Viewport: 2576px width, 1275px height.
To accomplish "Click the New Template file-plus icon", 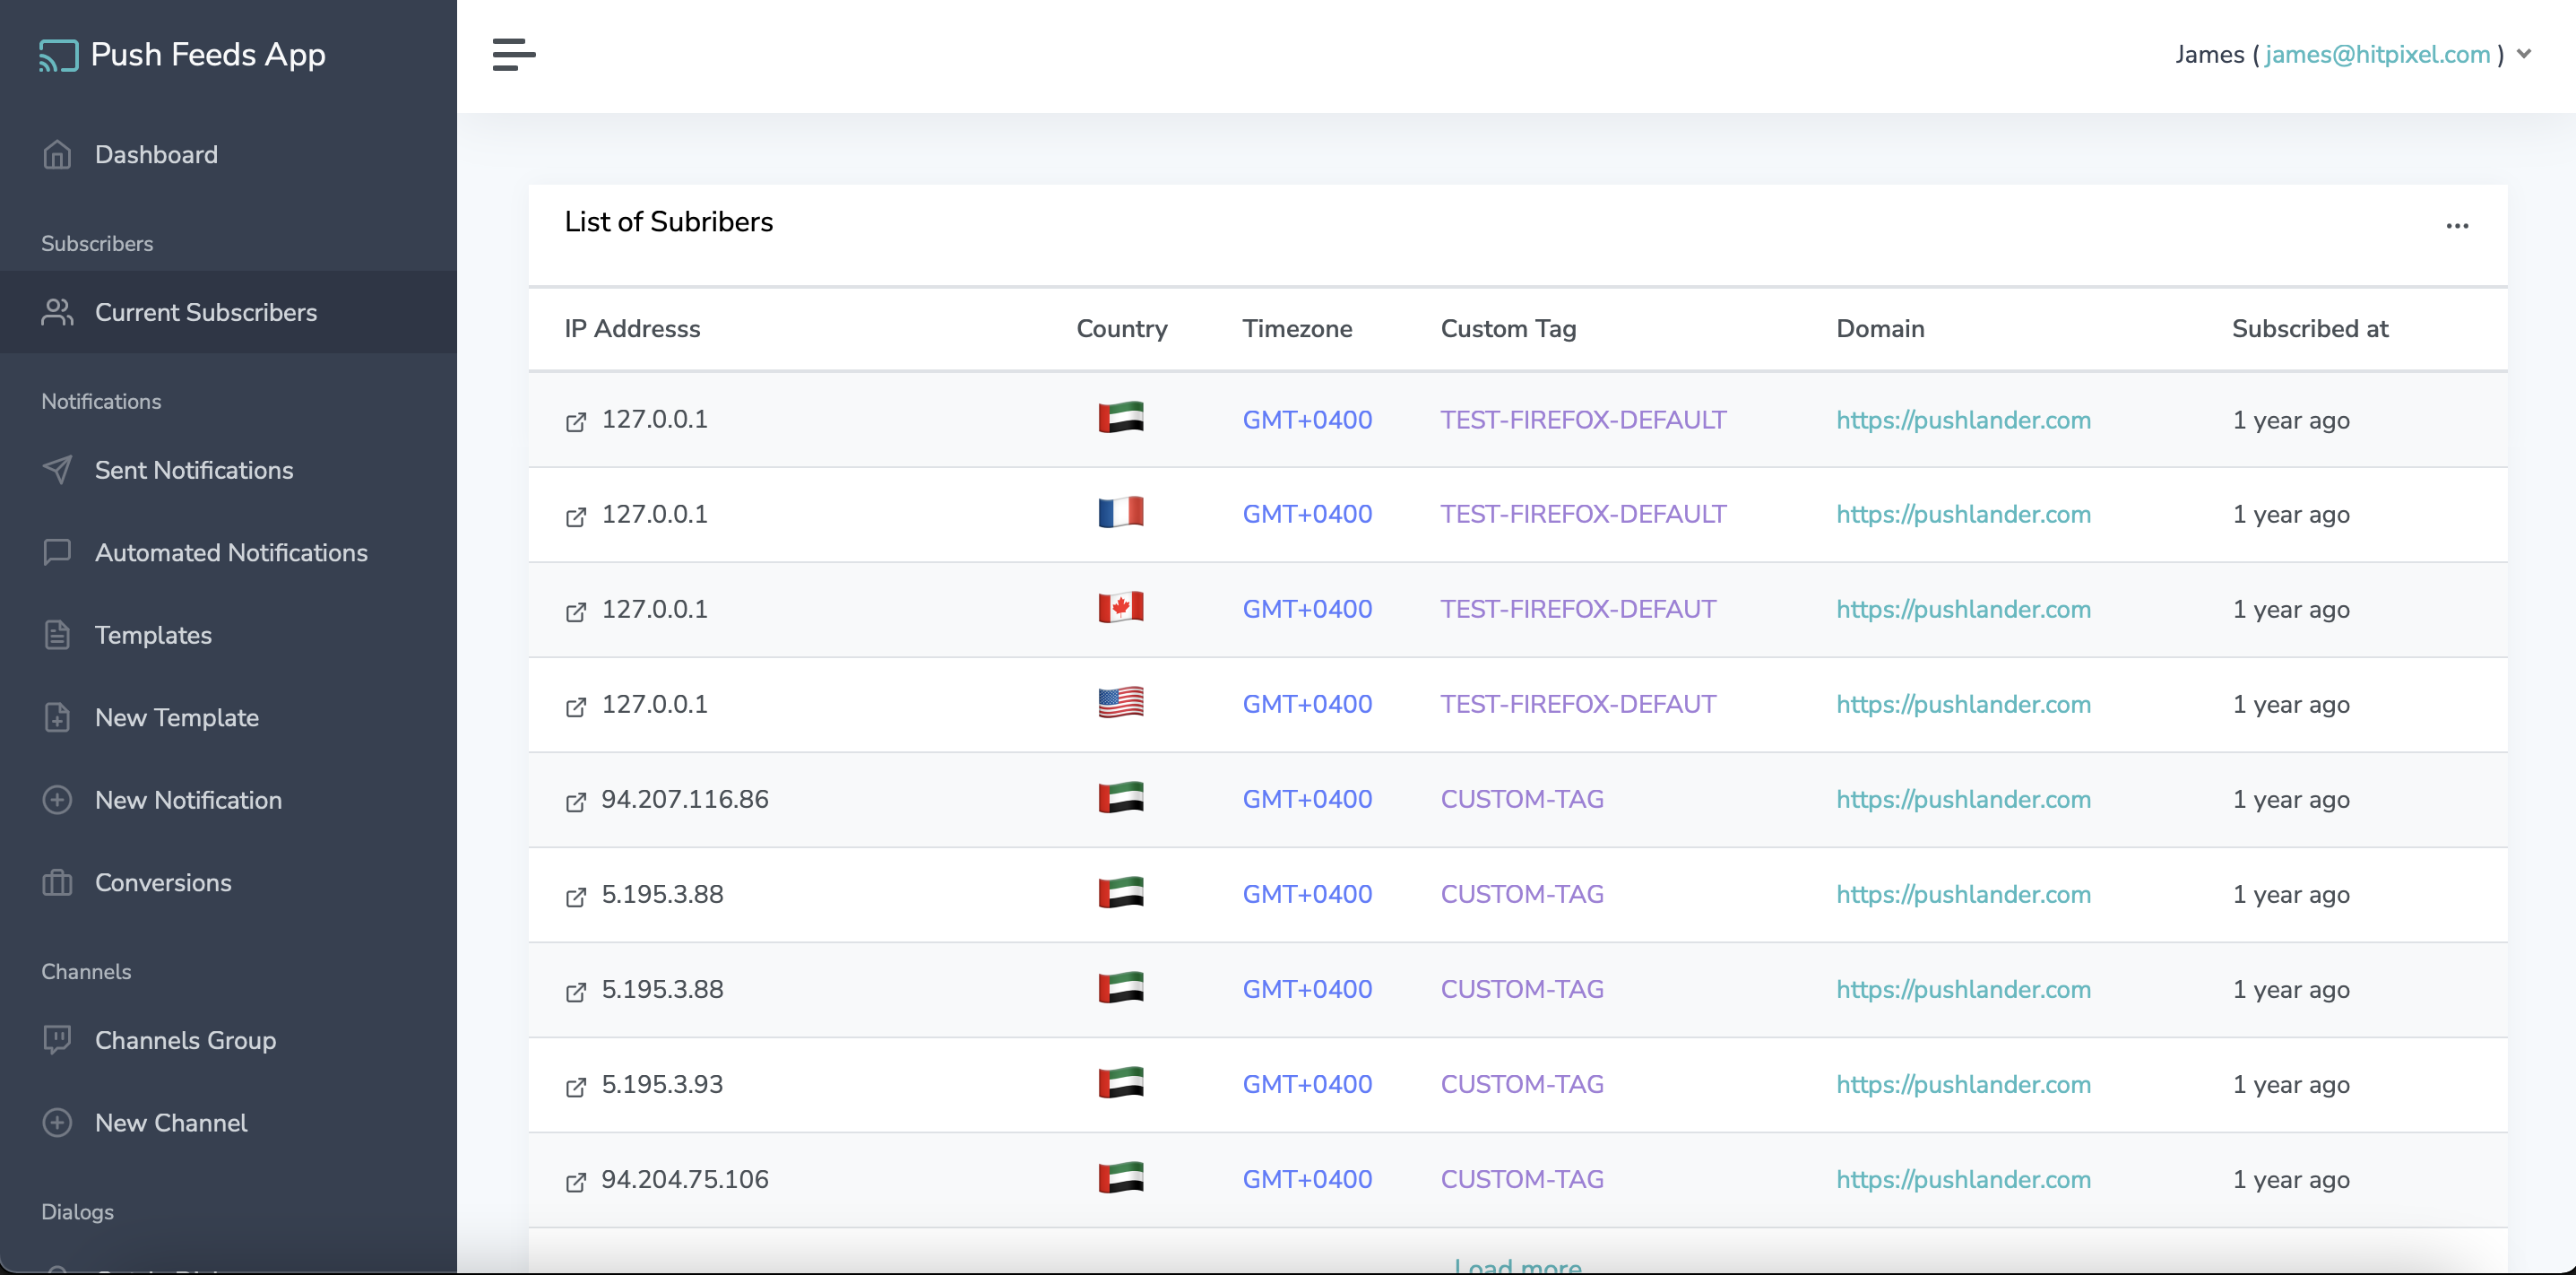I will (x=57, y=717).
